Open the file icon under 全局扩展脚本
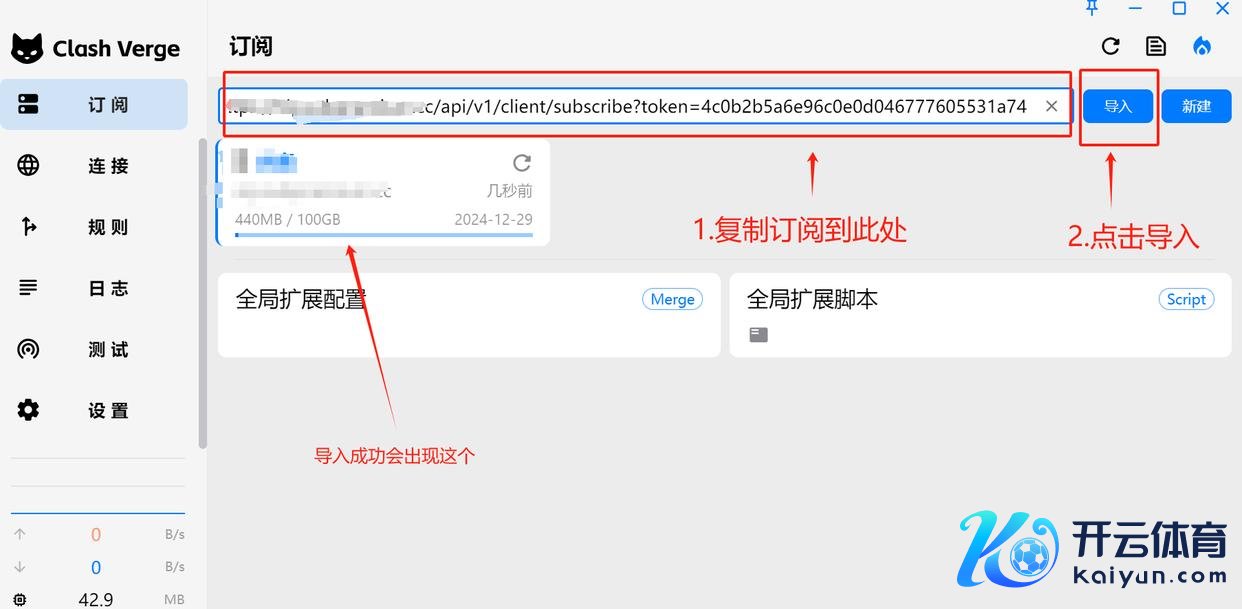 point(759,335)
